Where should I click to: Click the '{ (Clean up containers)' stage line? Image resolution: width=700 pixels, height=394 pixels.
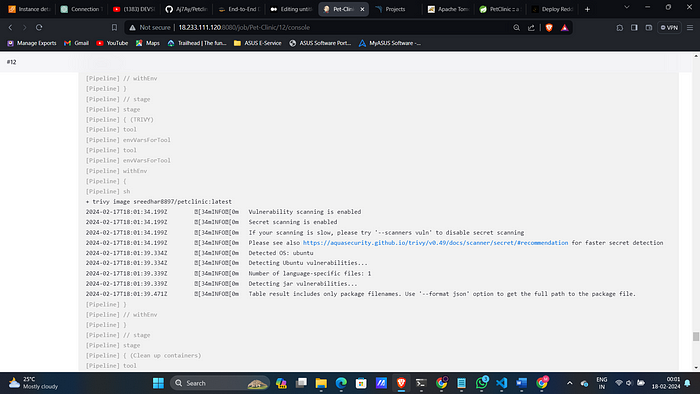click(143, 356)
